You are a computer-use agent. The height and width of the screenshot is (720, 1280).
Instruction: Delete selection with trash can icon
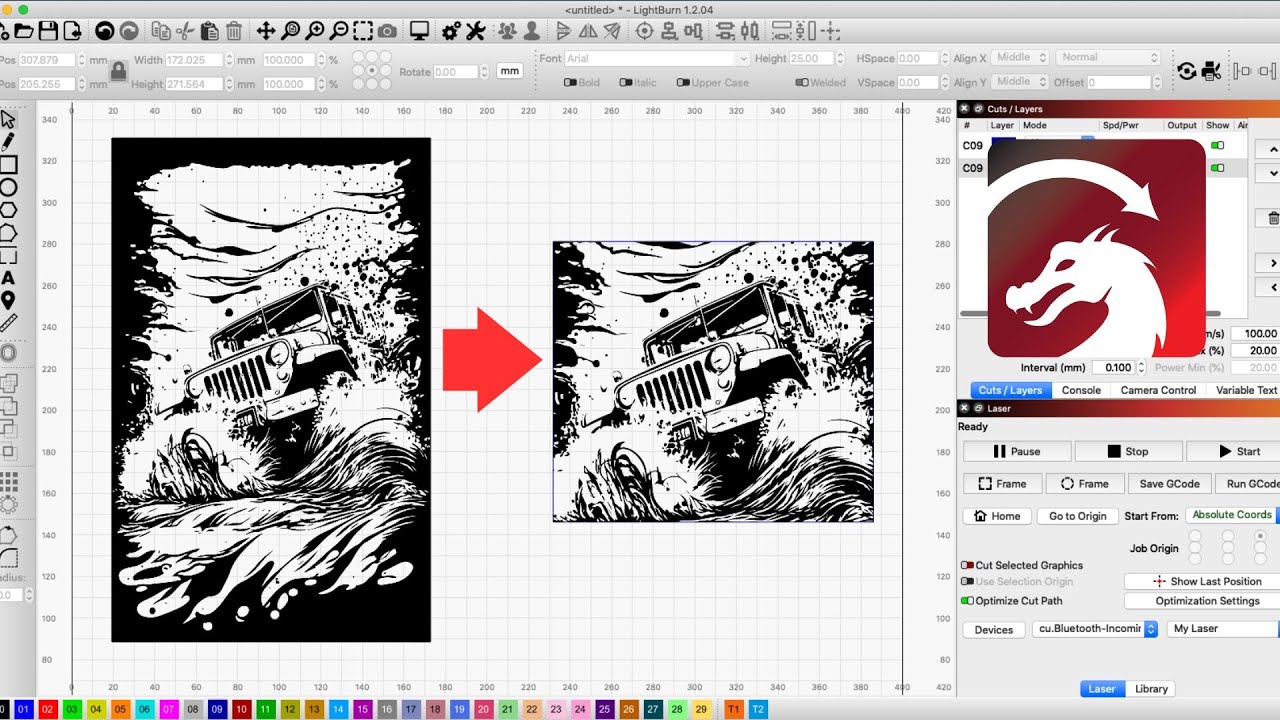click(x=234, y=31)
